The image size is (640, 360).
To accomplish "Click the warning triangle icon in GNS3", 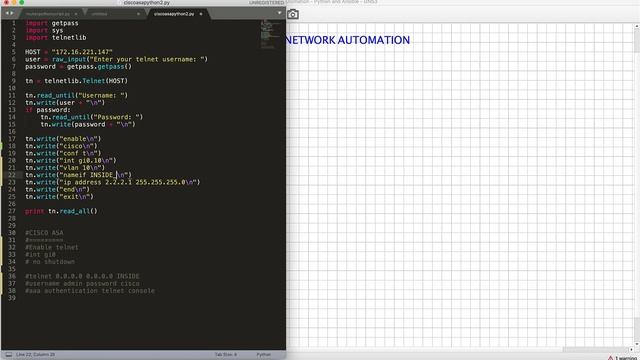I will 610,358.
